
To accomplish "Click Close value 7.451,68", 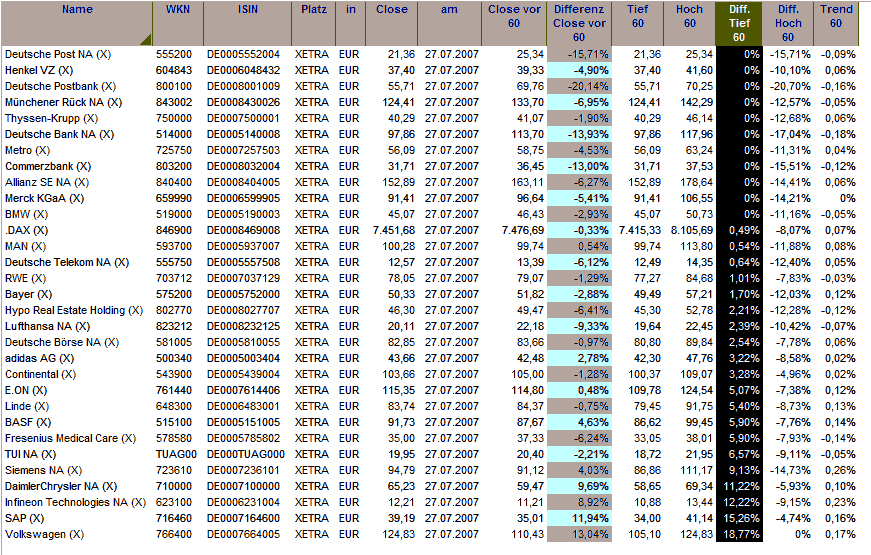I will click(394, 231).
